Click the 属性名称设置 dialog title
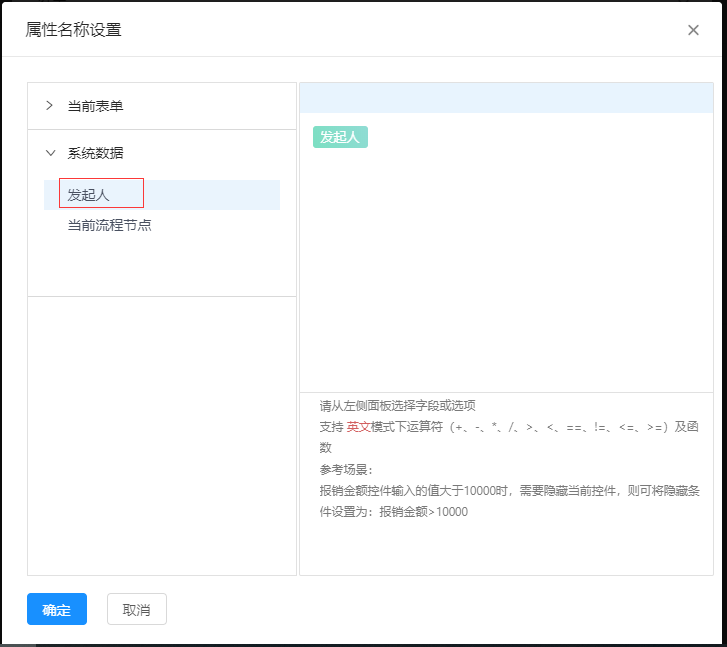The image size is (727, 647). point(73,30)
